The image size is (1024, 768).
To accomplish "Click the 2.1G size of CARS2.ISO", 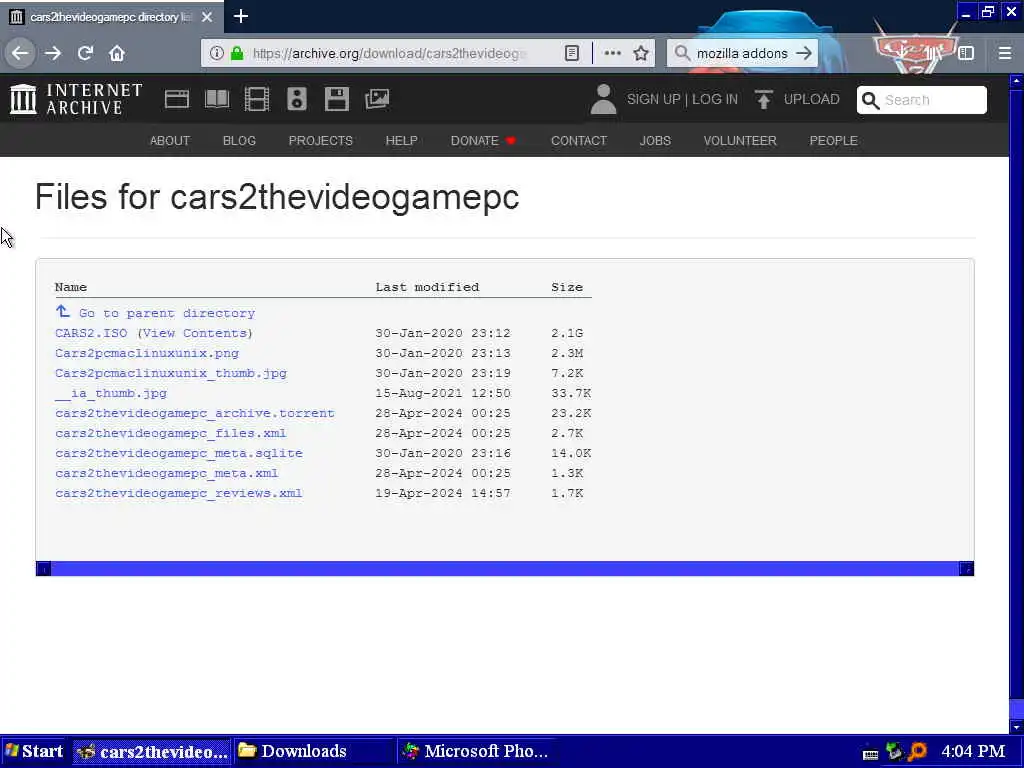I will click(567, 333).
